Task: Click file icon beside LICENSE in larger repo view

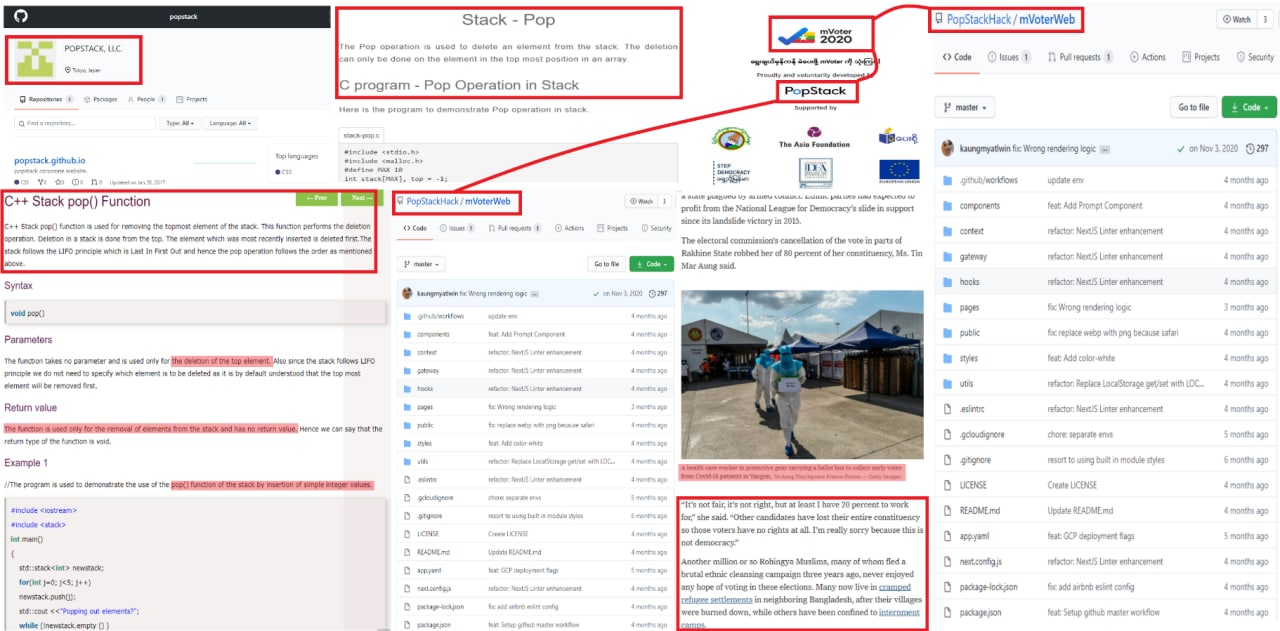Action: point(950,485)
